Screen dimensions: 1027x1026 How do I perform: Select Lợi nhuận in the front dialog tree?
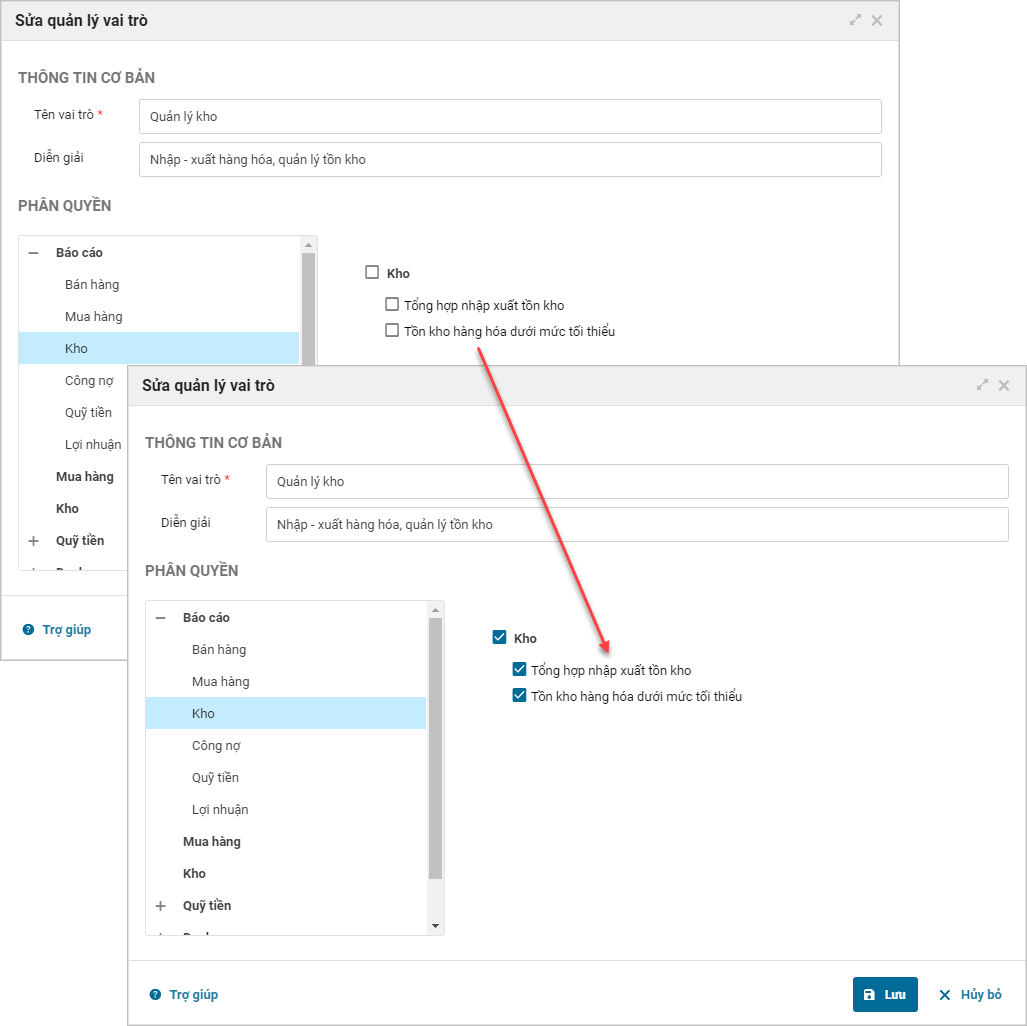[220, 810]
